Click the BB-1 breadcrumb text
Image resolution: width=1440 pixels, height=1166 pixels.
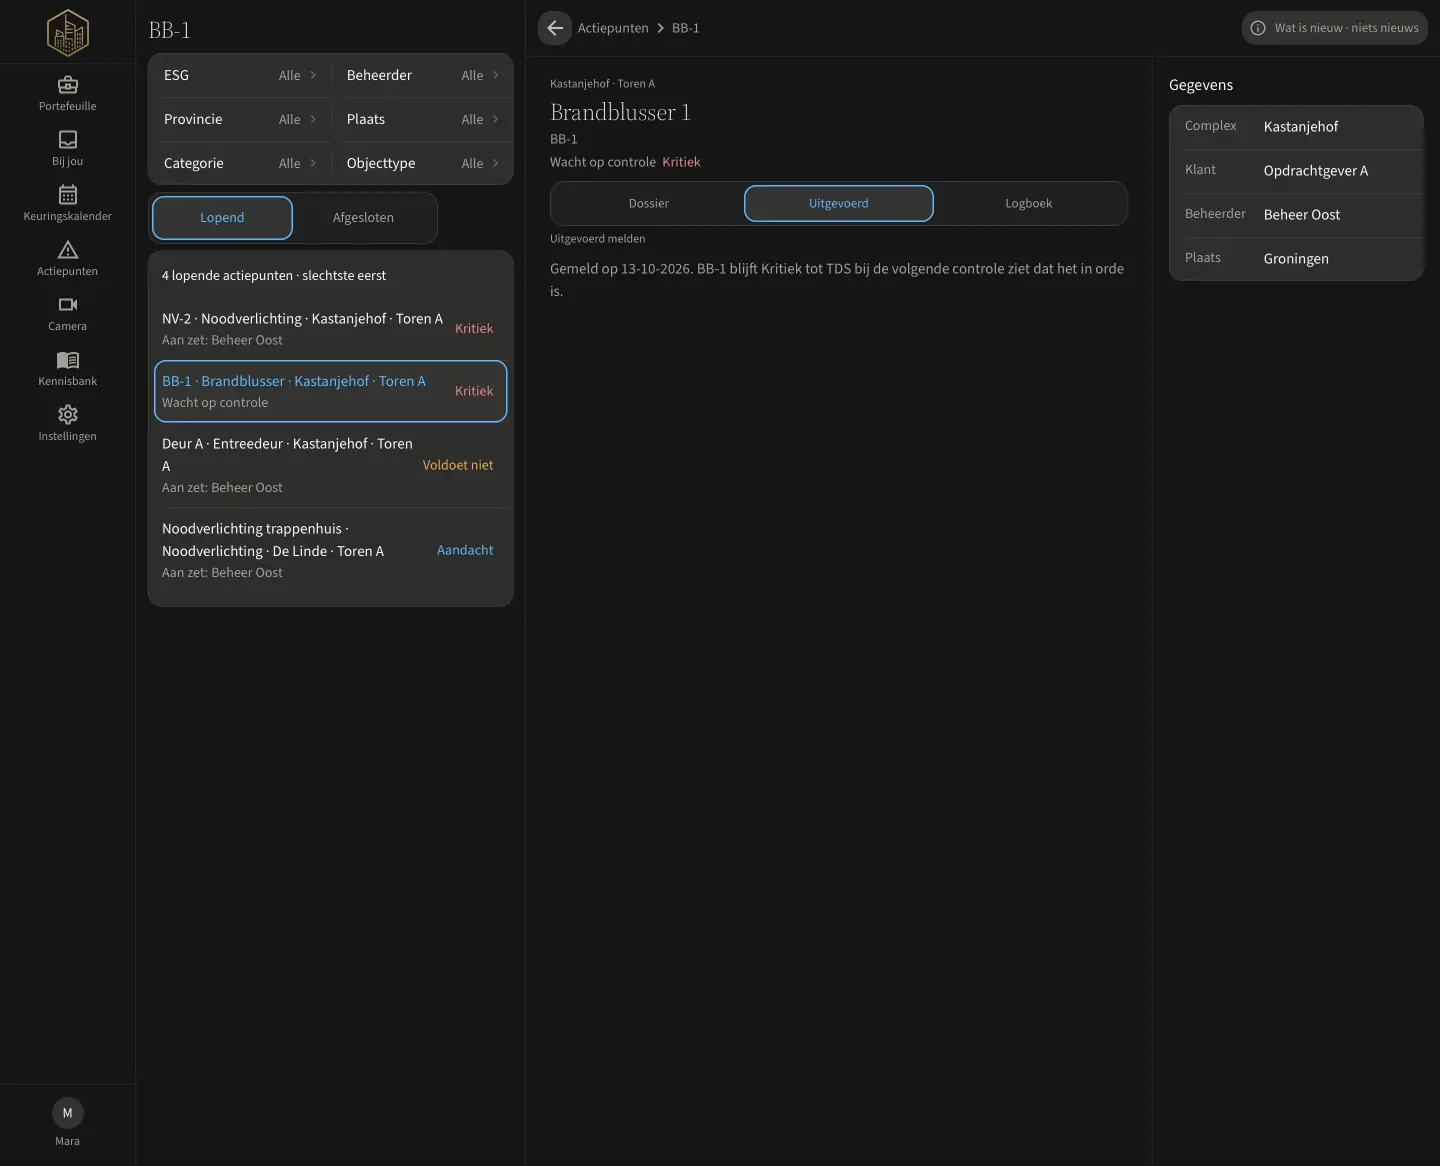(x=686, y=28)
